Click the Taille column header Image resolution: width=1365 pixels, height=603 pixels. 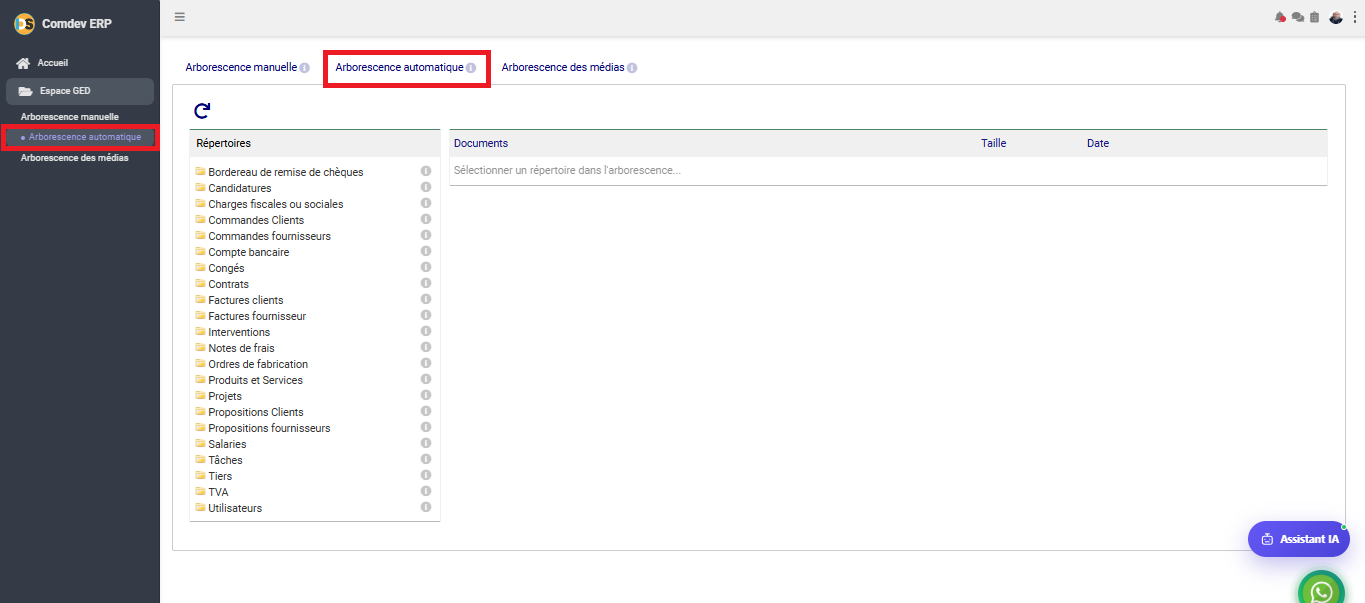click(993, 143)
